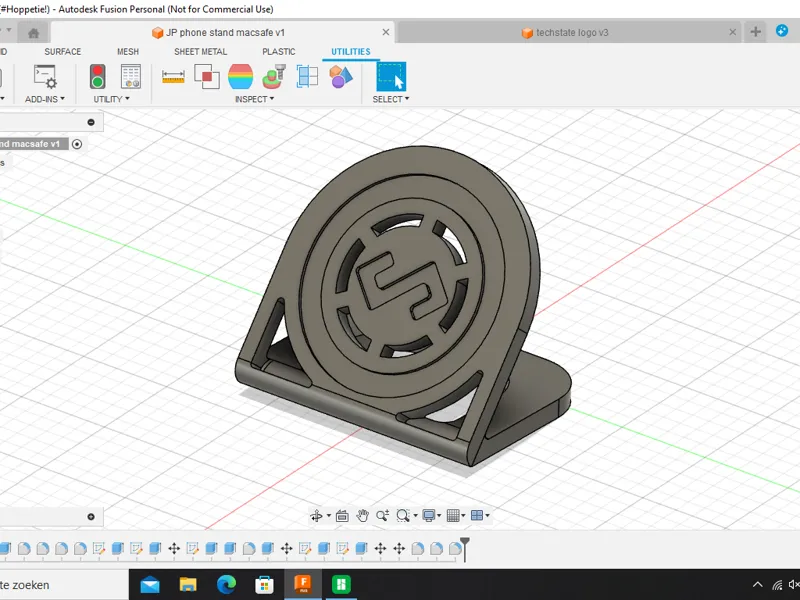800x600 pixels.
Task: Open the SELECT dropdown menu
Action: point(391,99)
